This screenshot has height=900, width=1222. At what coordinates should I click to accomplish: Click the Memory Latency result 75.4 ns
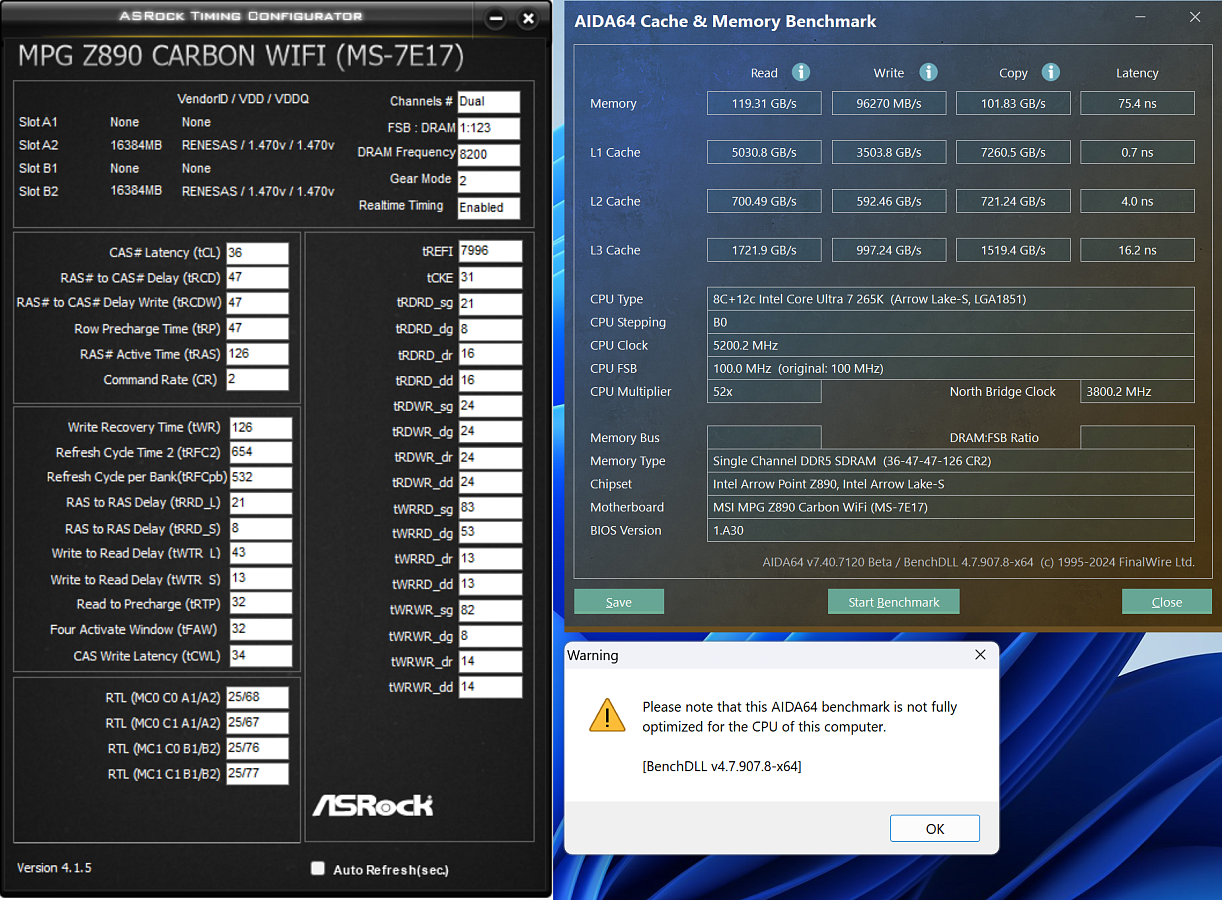pyautogui.click(x=1138, y=103)
